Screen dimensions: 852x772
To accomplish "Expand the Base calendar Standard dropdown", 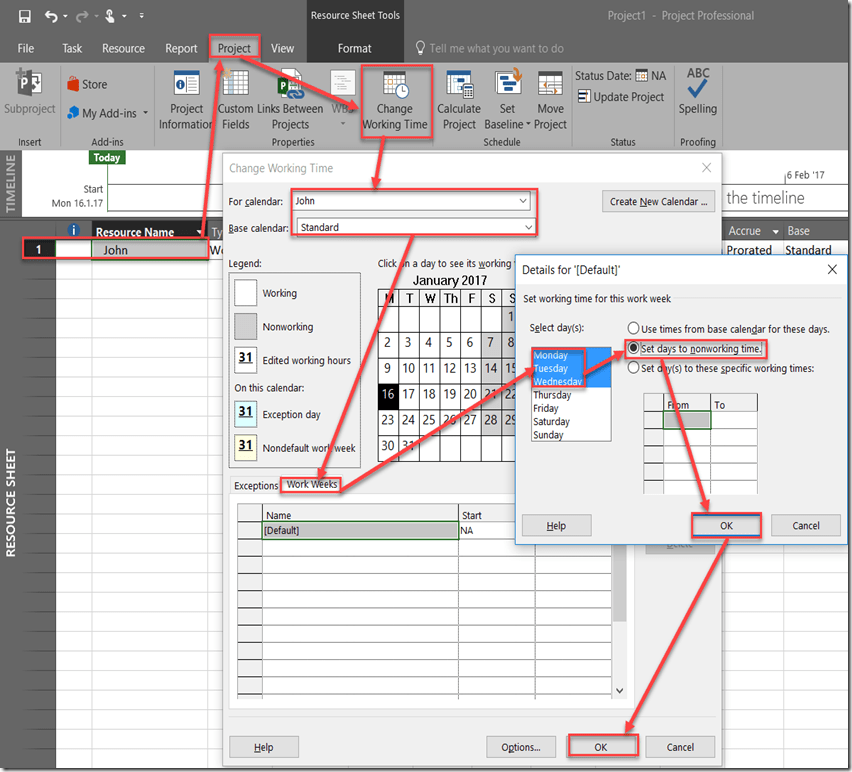I will coord(528,227).
